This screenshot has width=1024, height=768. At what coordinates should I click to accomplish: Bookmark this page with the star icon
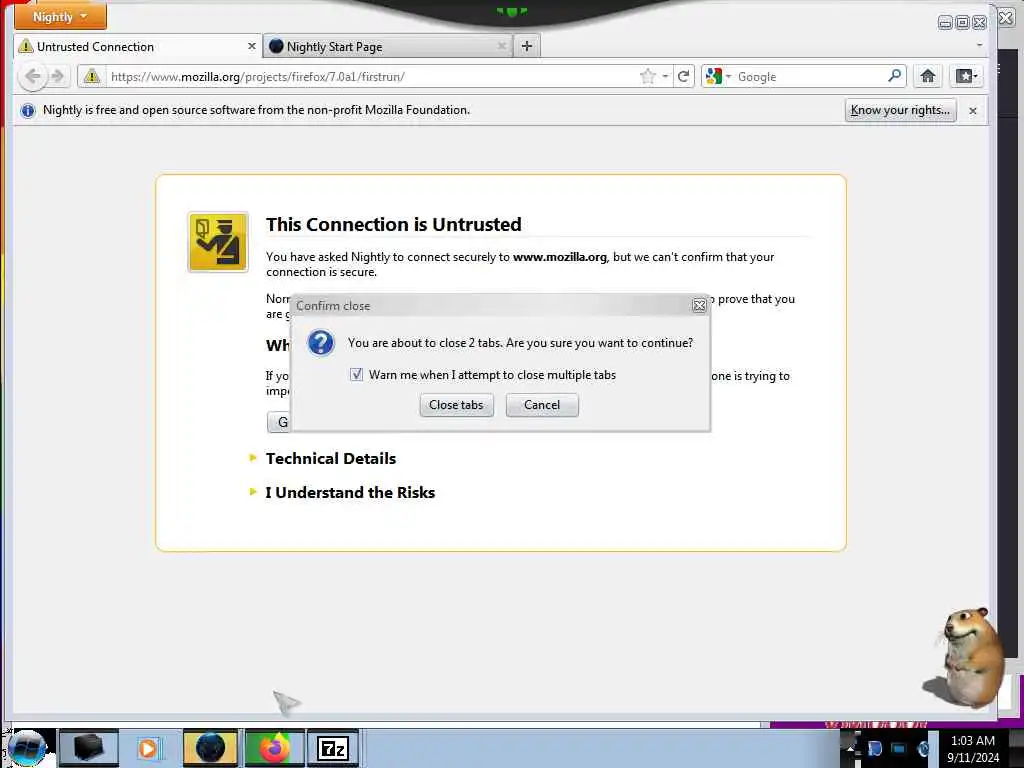coord(647,76)
